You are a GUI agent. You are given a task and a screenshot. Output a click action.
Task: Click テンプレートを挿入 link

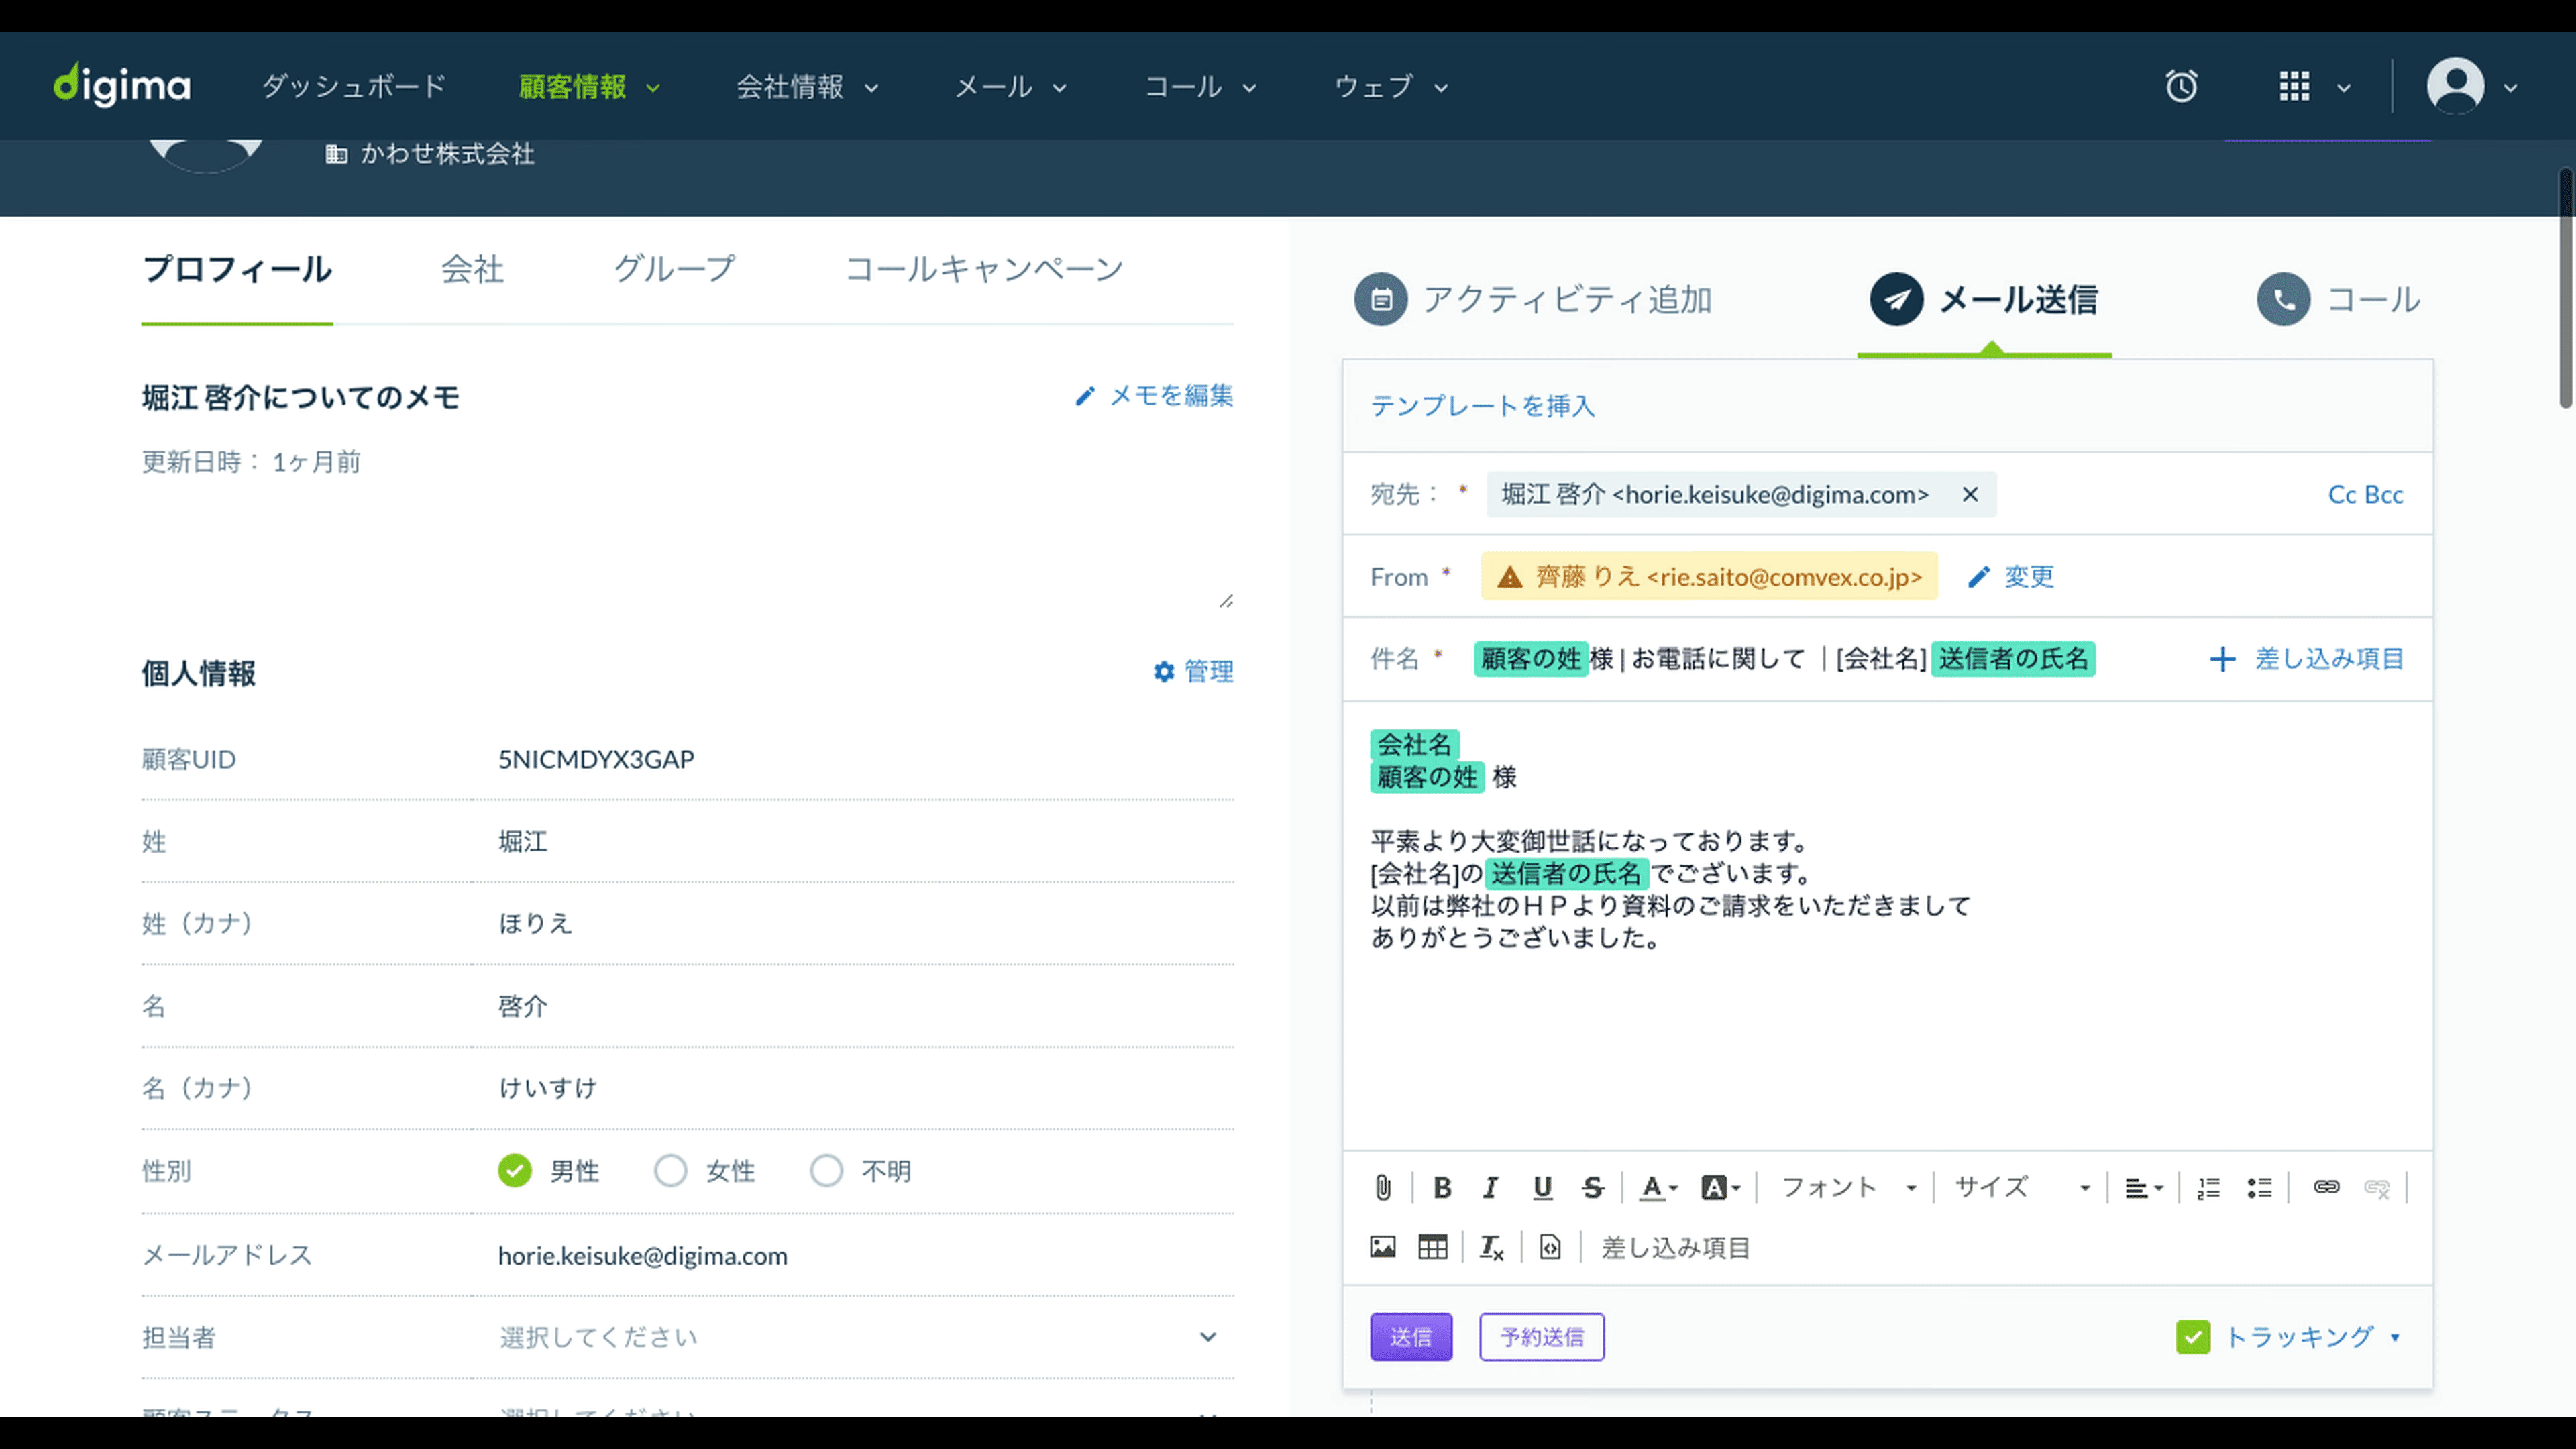[x=1482, y=406]
